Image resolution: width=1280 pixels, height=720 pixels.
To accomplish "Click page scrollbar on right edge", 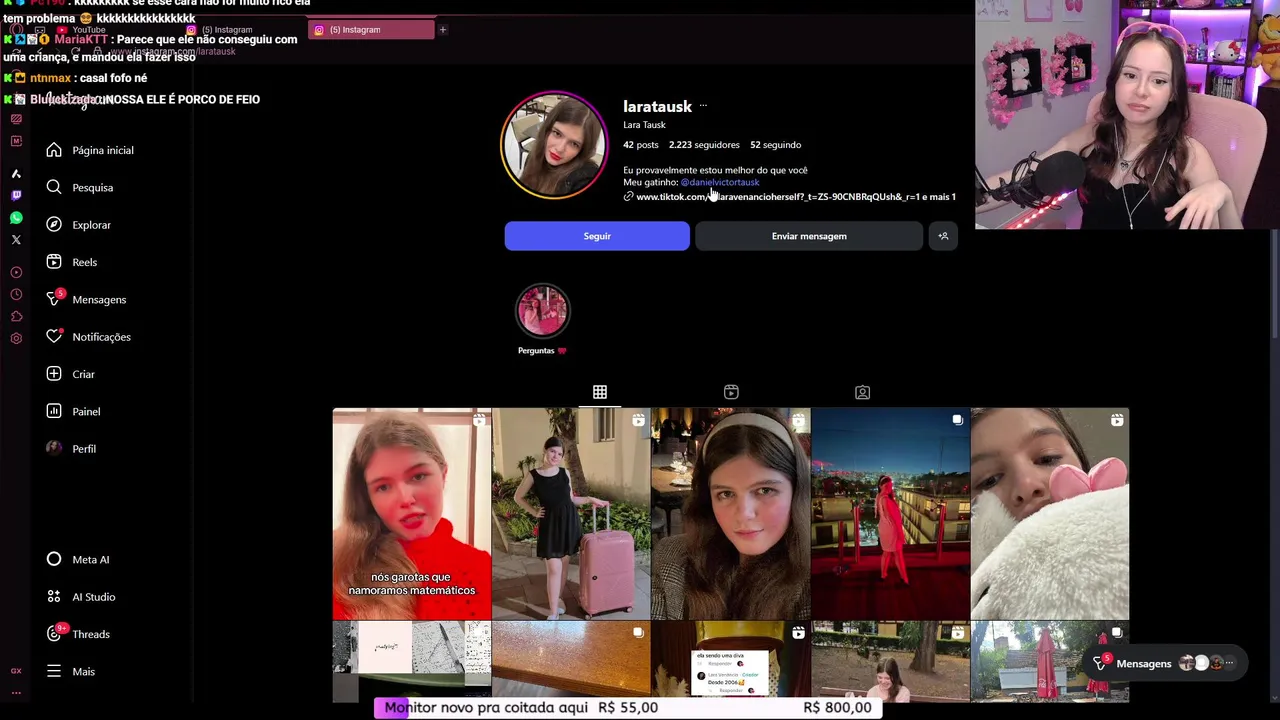I will click(1274, 285).
